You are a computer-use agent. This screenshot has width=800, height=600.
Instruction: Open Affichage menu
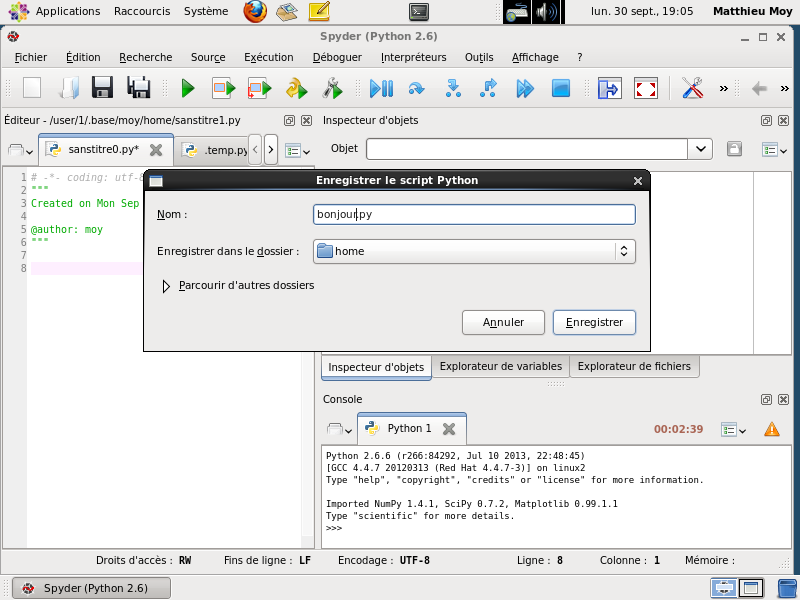535,57
